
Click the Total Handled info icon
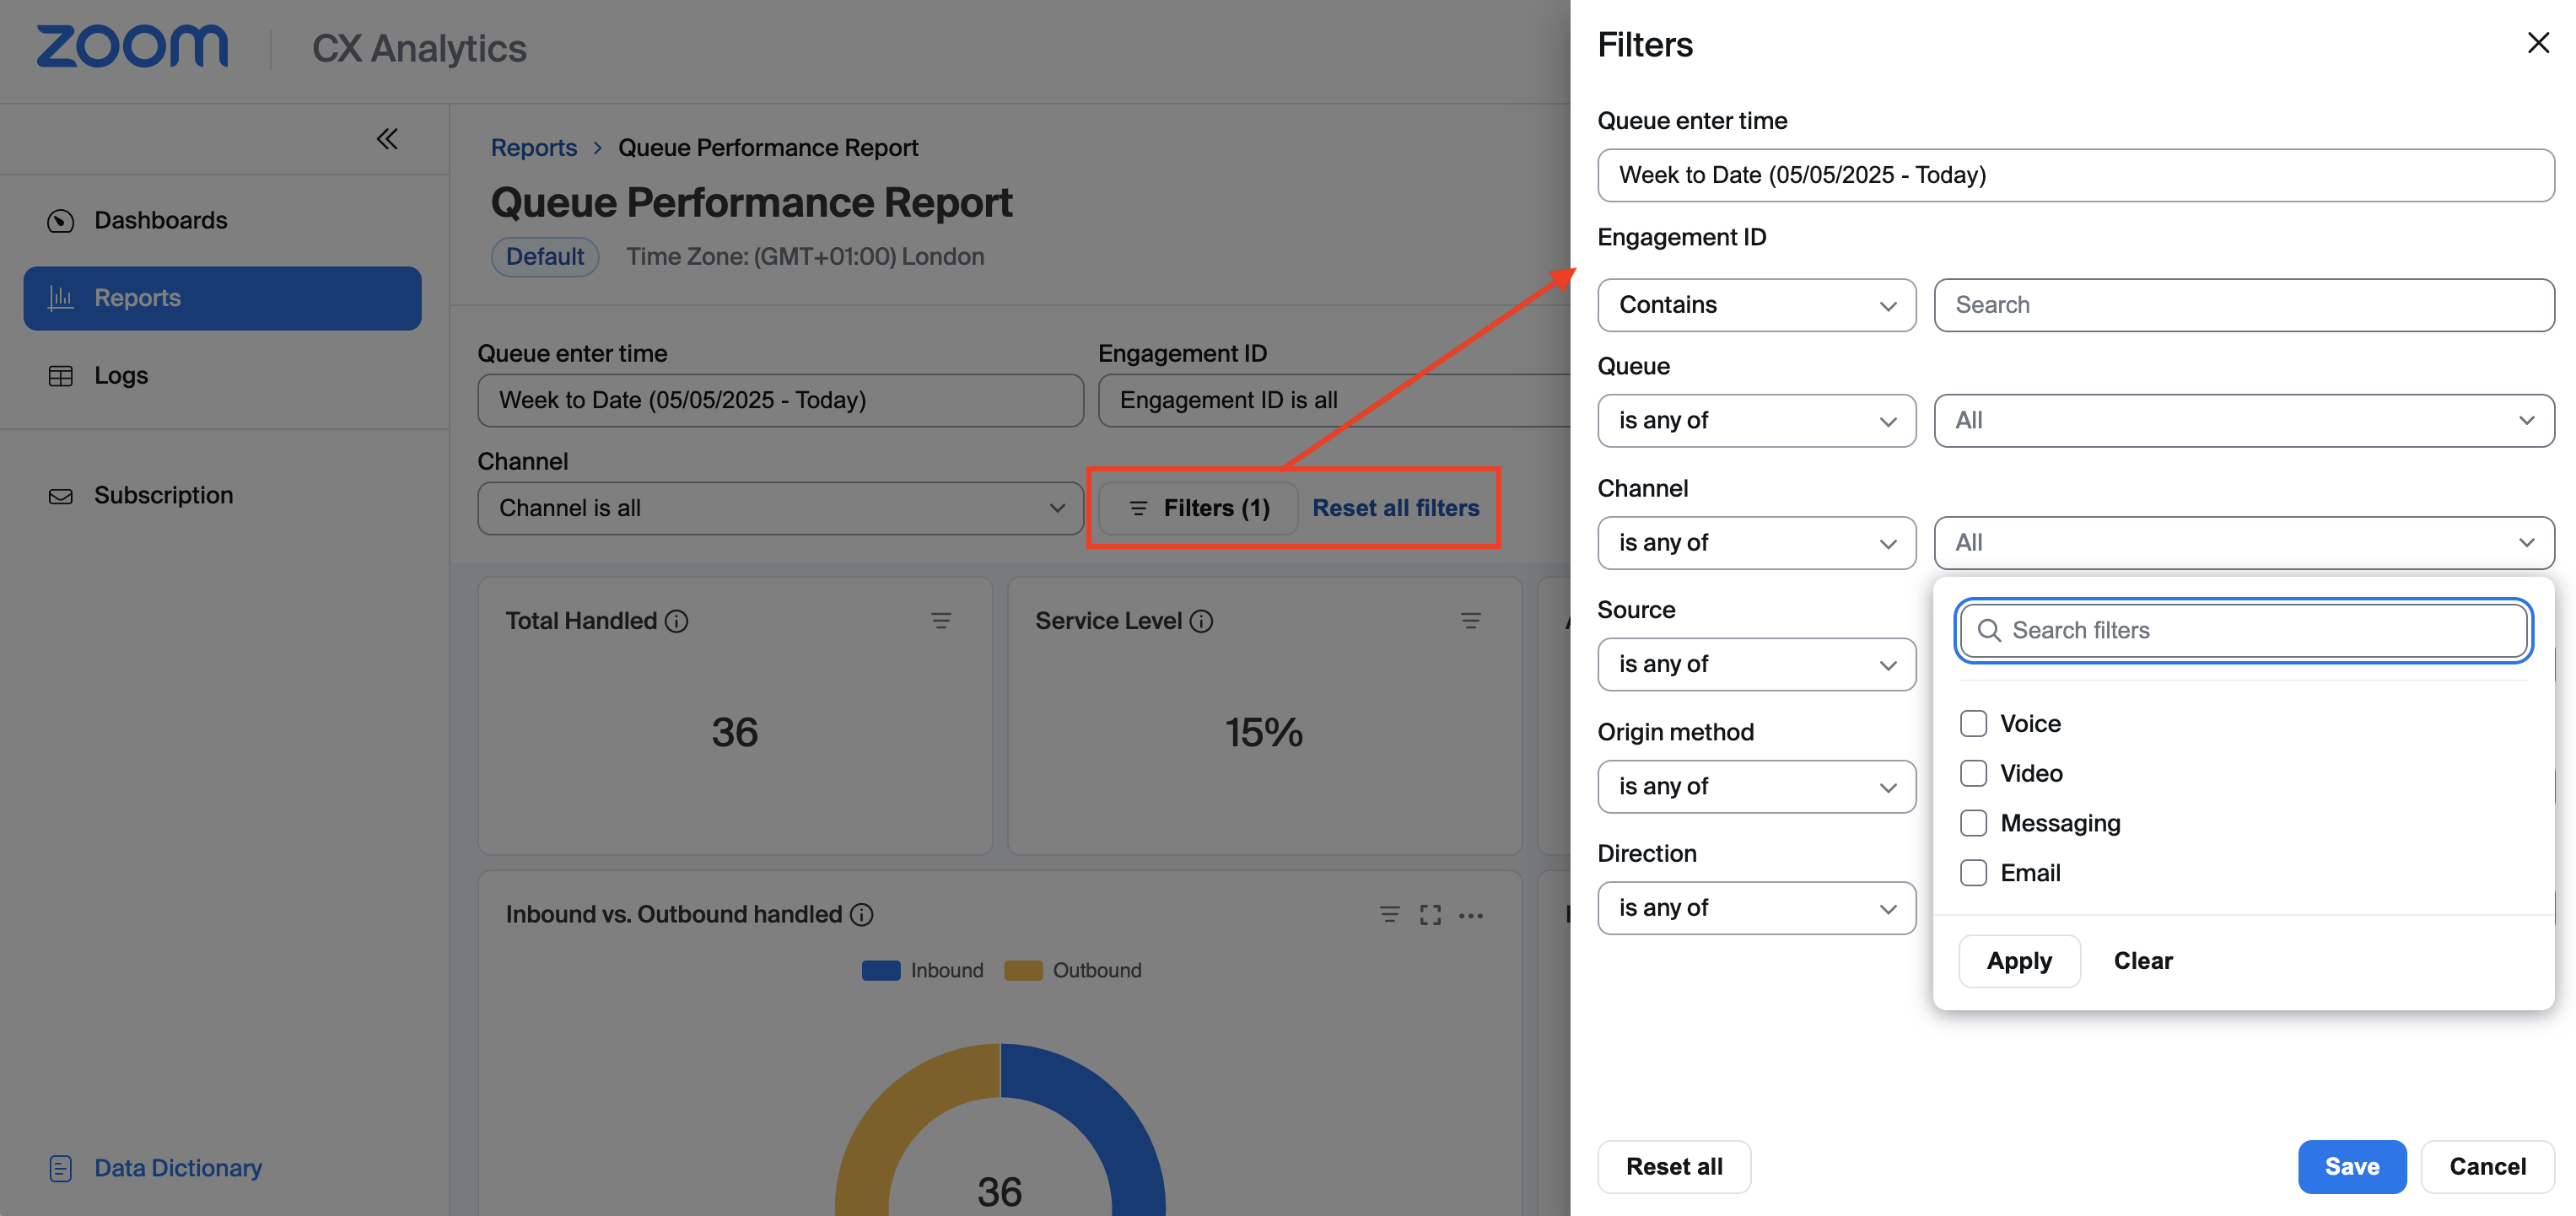[x=677, y=621]
